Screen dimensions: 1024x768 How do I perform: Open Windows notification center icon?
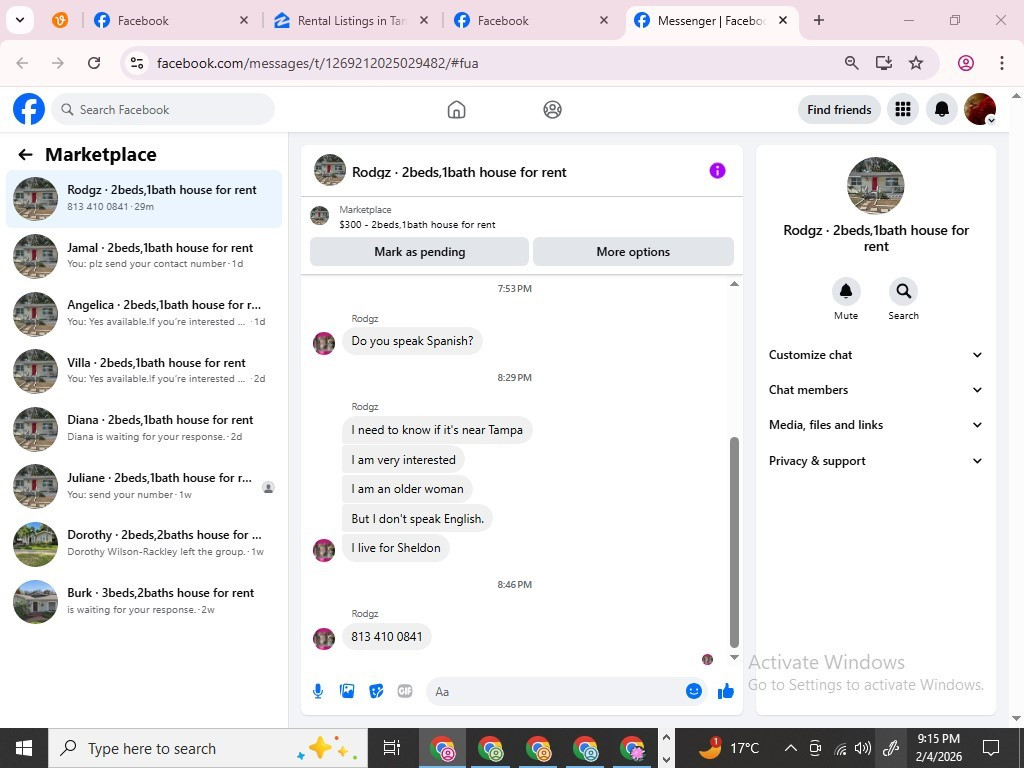tap(991, 748)
